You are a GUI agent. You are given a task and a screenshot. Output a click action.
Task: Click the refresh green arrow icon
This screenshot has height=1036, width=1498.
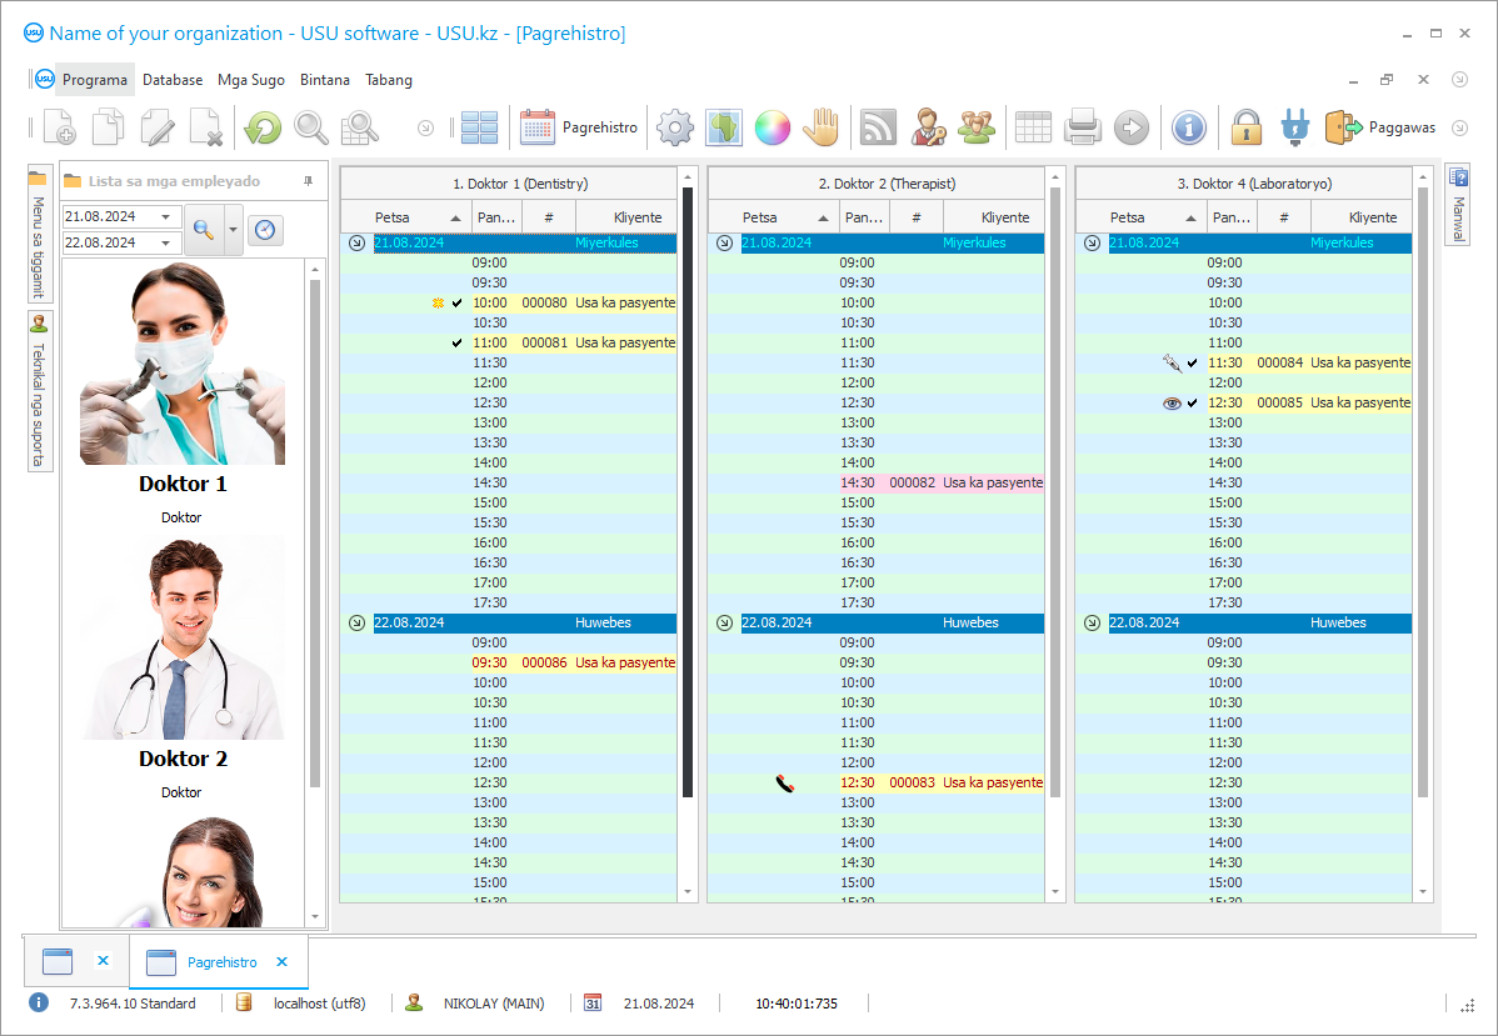[263, 128]
